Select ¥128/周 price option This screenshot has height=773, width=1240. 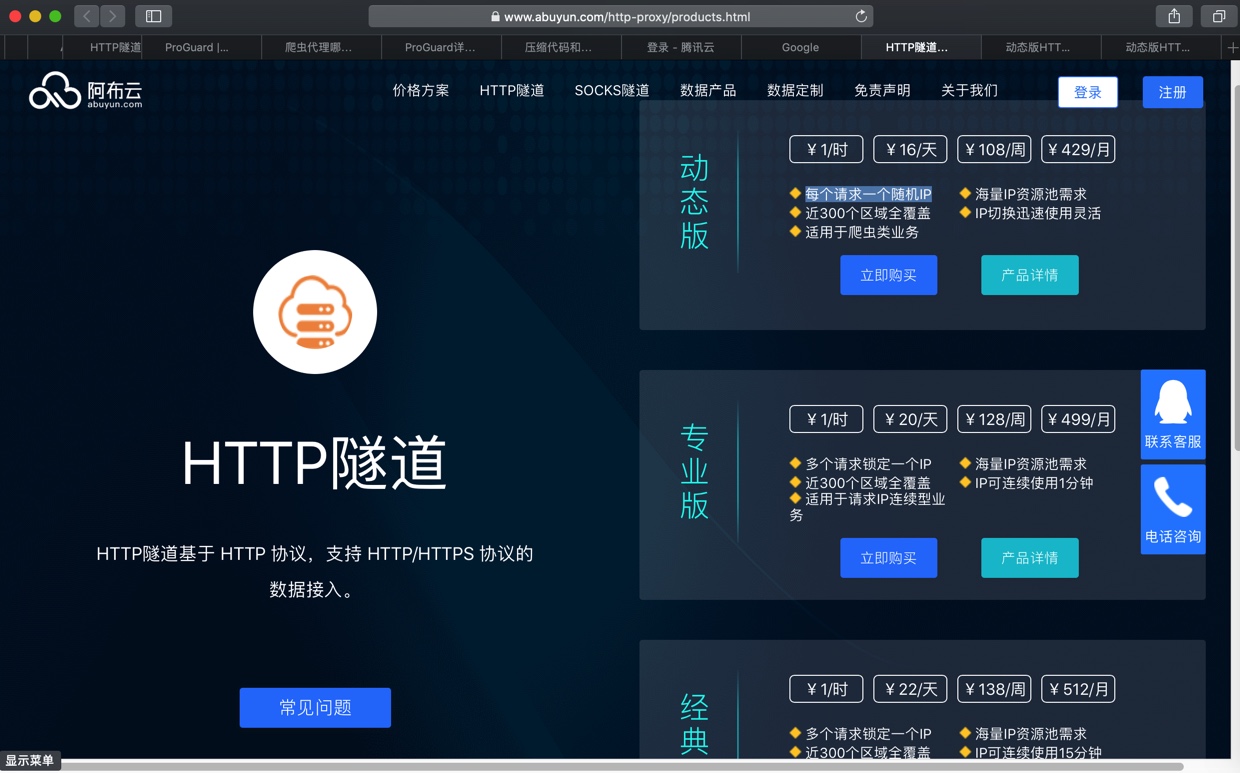click(x=994, y=419)
